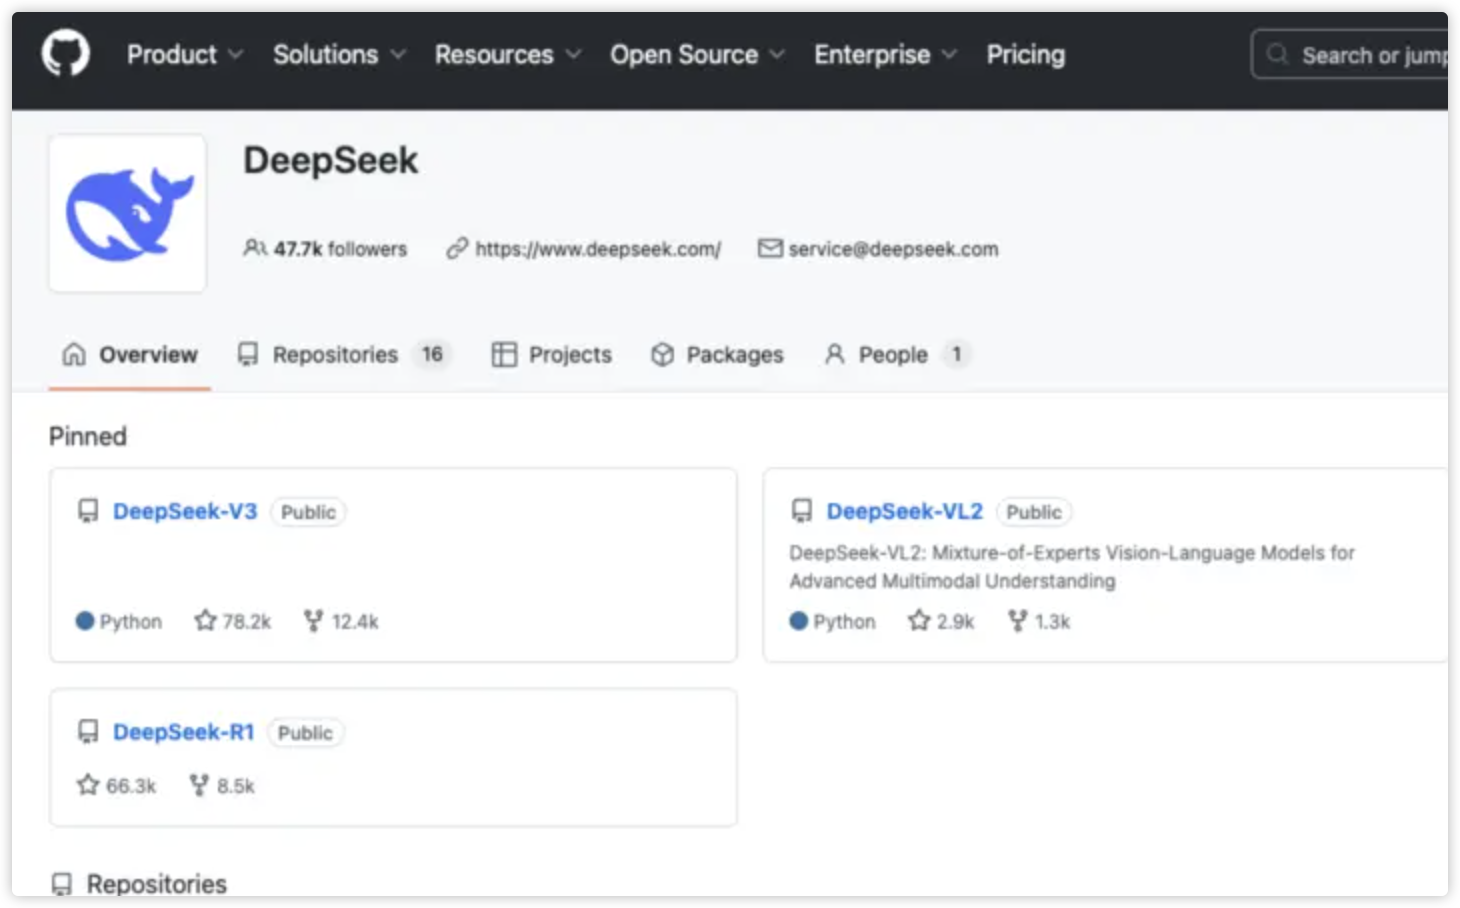Open the Pricing page
Image resolution: width=1460 pixels, height=908 pixels.
point(1026,55)
